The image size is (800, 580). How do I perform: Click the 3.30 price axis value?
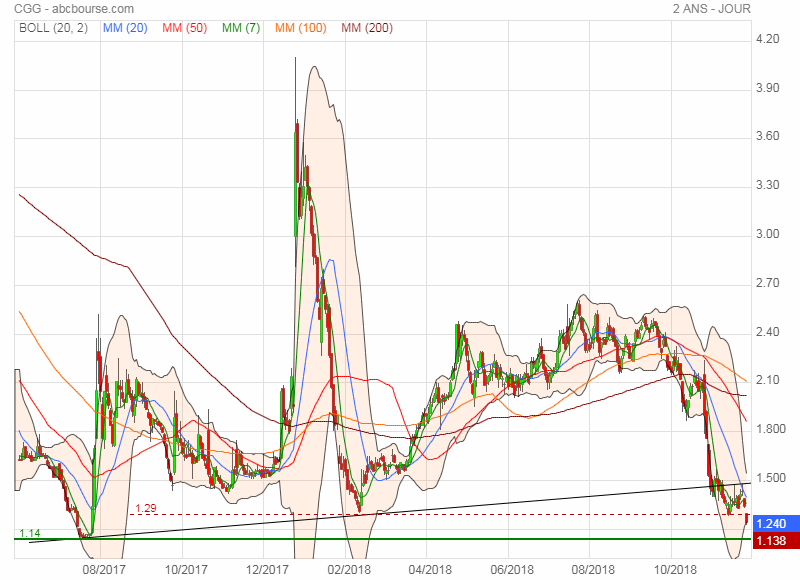767,185
